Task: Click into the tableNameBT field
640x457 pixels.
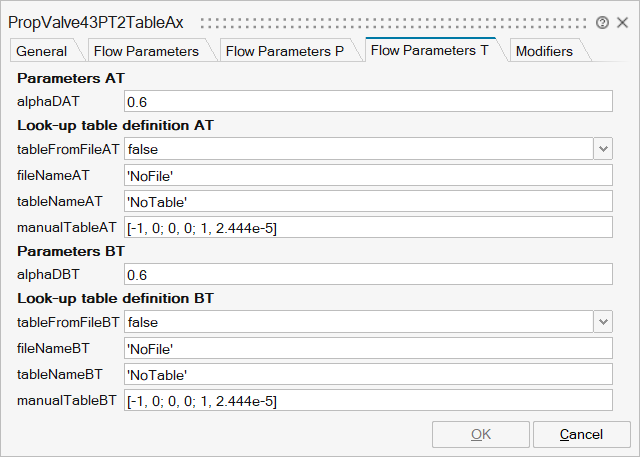Action: 367,374
